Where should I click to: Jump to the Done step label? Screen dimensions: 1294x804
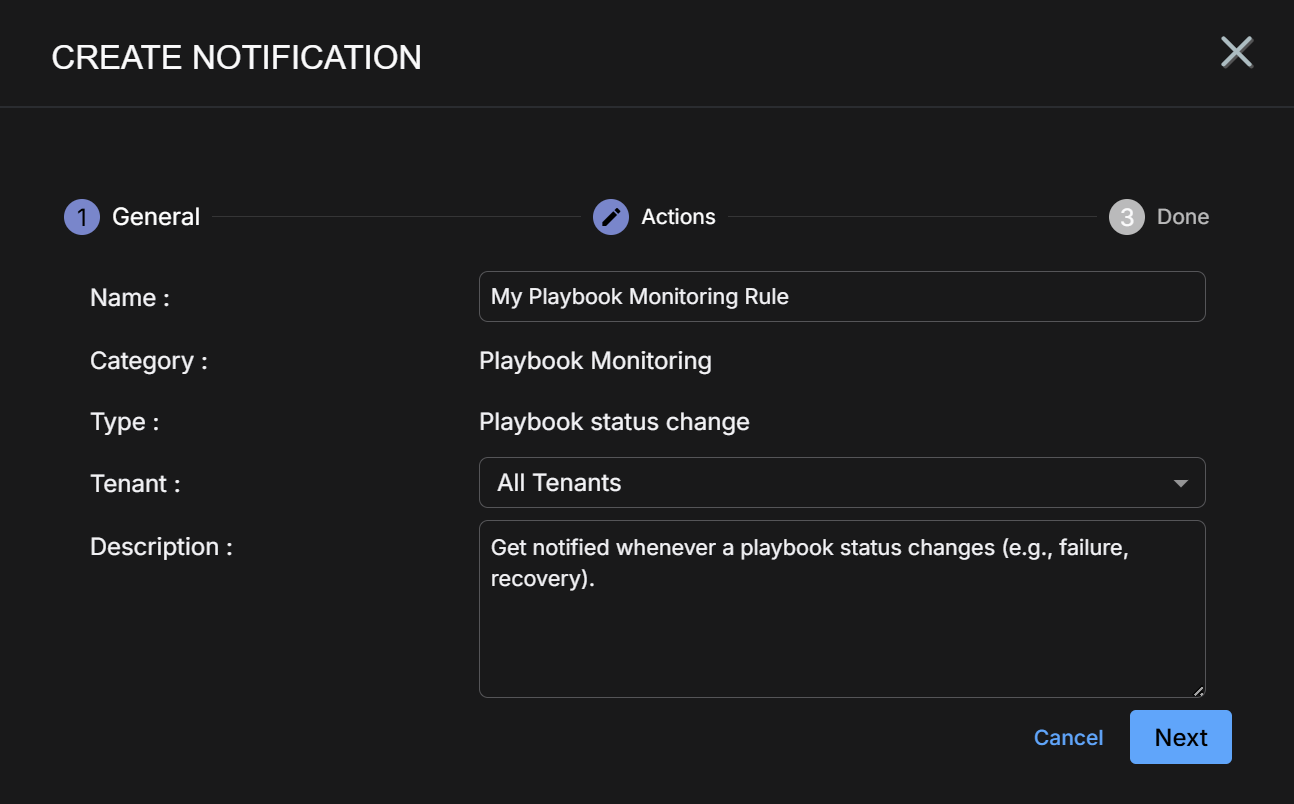pos(1183,217)
